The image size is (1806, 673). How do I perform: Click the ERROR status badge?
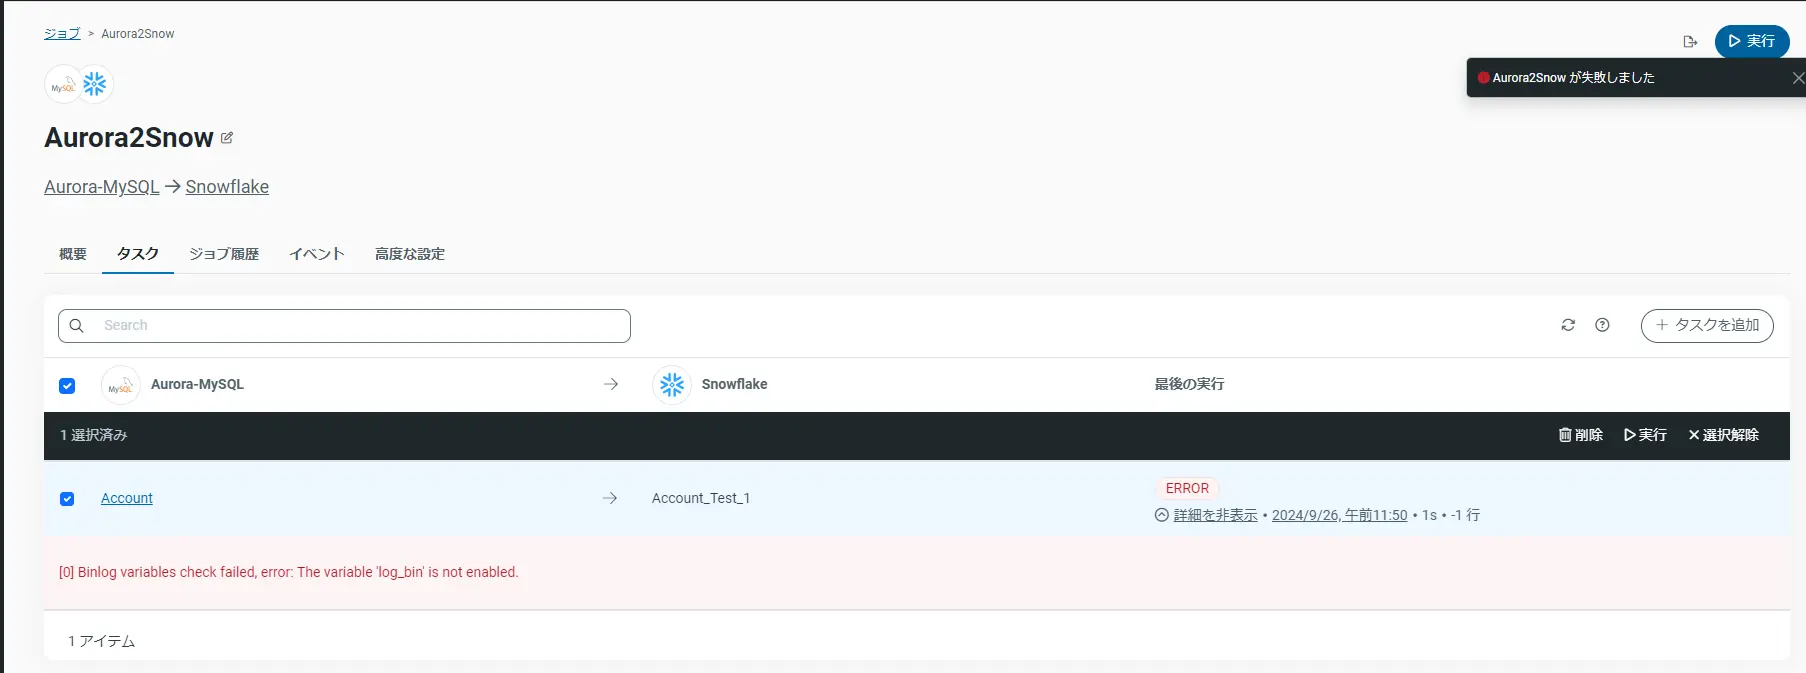point(1187,488)
